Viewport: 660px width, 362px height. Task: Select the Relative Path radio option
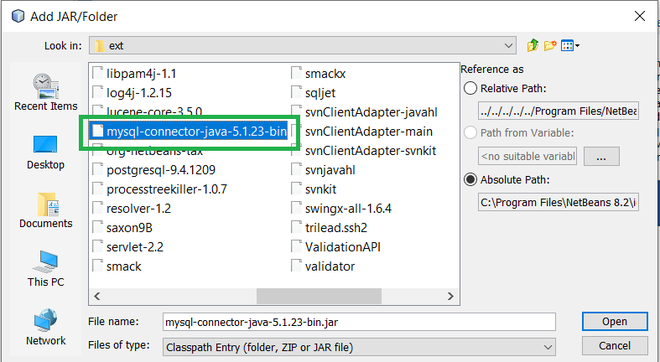point(470,88)
